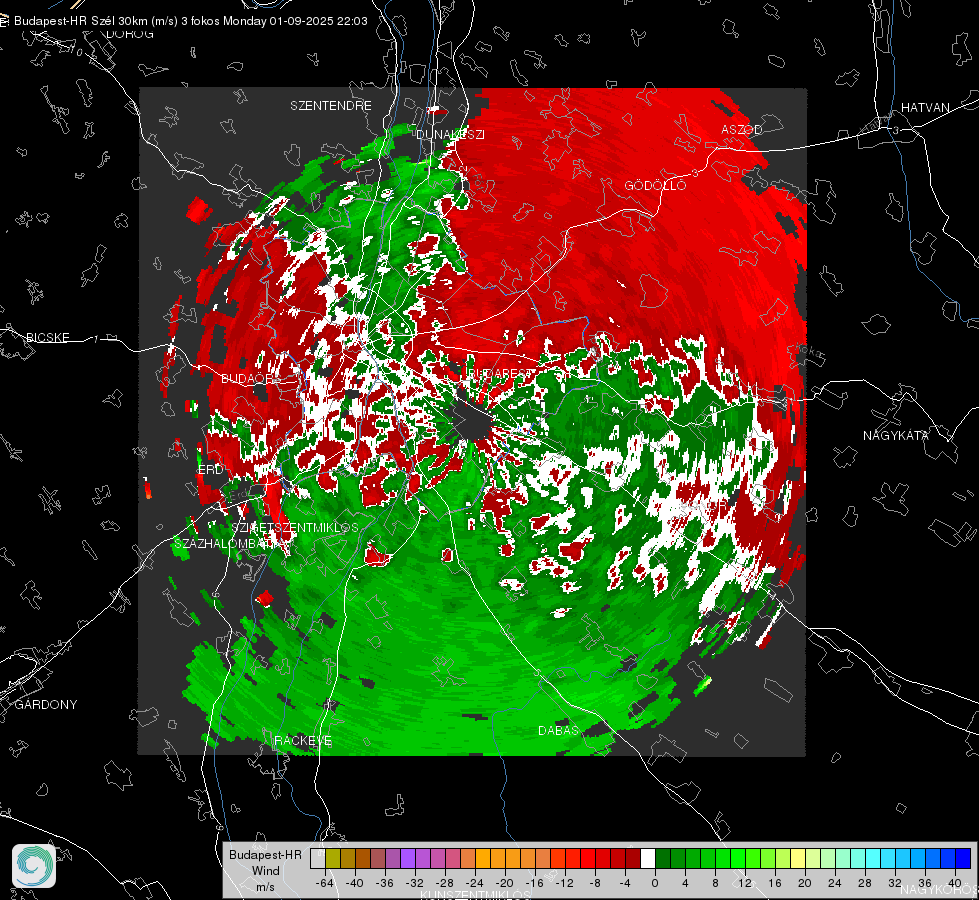979x900 pixels.
Task: Click the GARDONY town label
Action: point(46,705)
